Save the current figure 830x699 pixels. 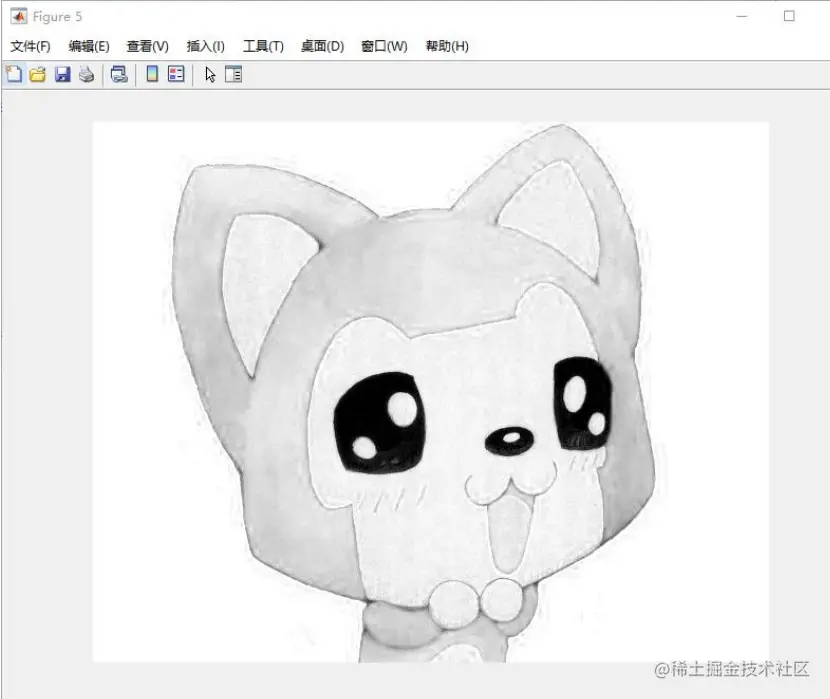click(x=63, y=73)
